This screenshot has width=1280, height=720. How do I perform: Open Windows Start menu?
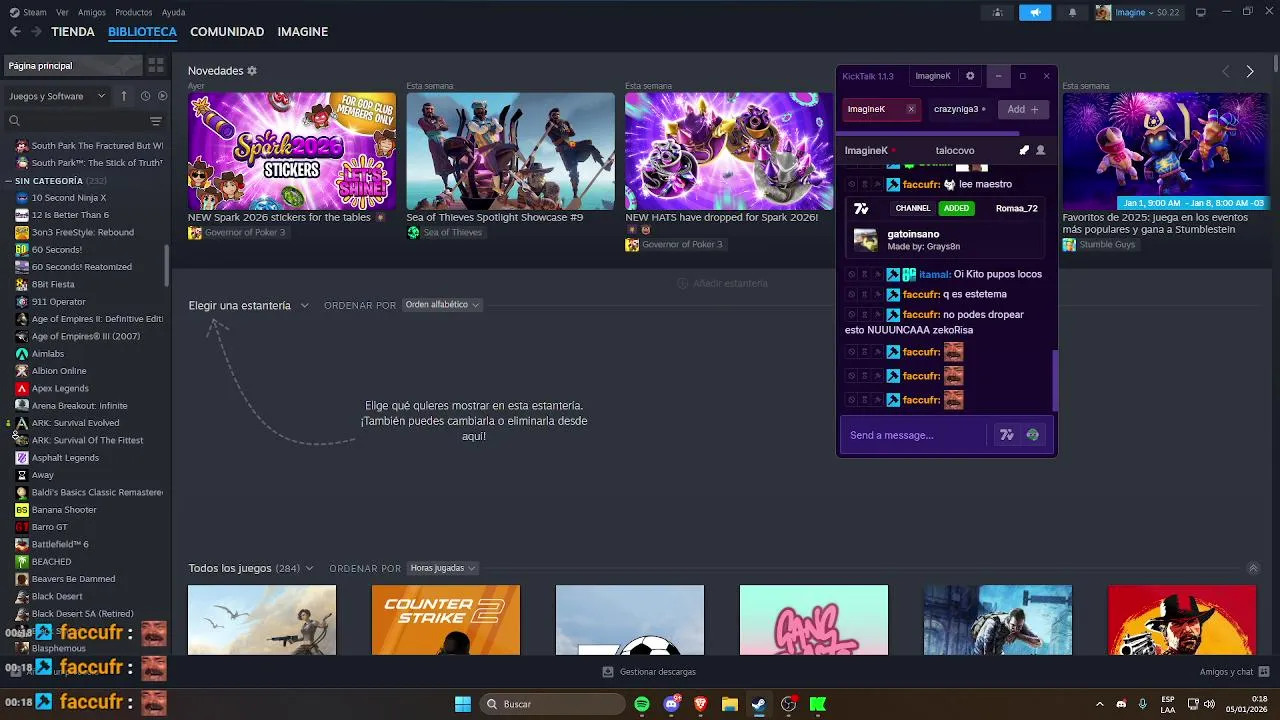(463, 704)
